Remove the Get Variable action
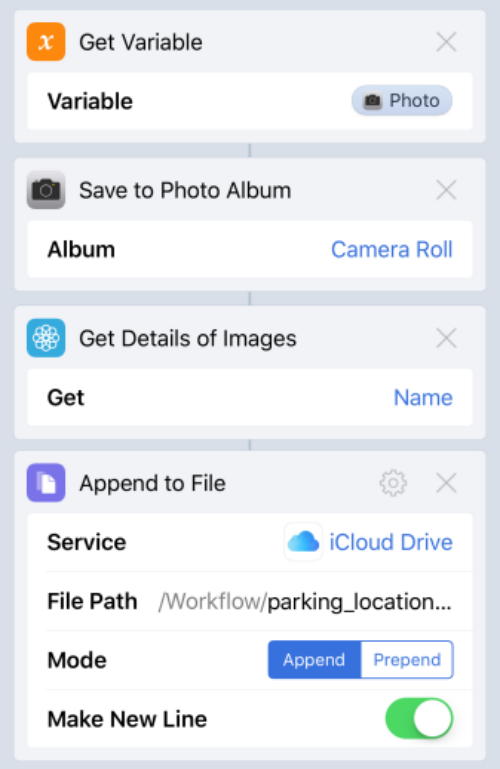Viewport: 500px width, 769px height. pos(446,42)
